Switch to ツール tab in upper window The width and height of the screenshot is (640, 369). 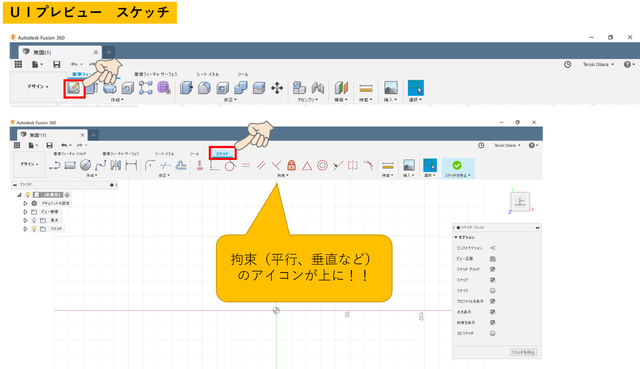point(243,74)
